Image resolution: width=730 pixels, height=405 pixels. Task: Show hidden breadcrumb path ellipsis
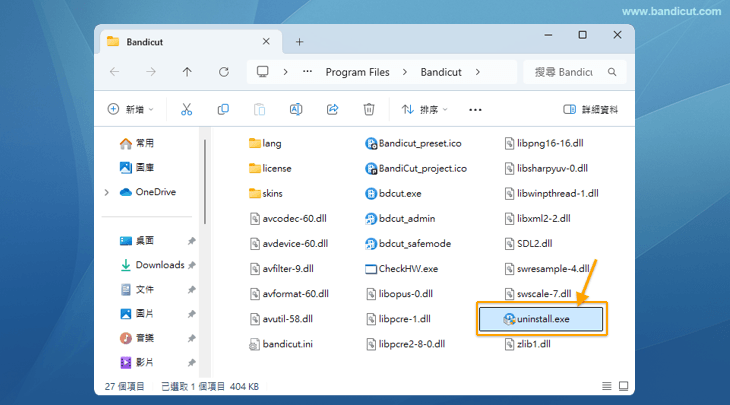(307, 72)
